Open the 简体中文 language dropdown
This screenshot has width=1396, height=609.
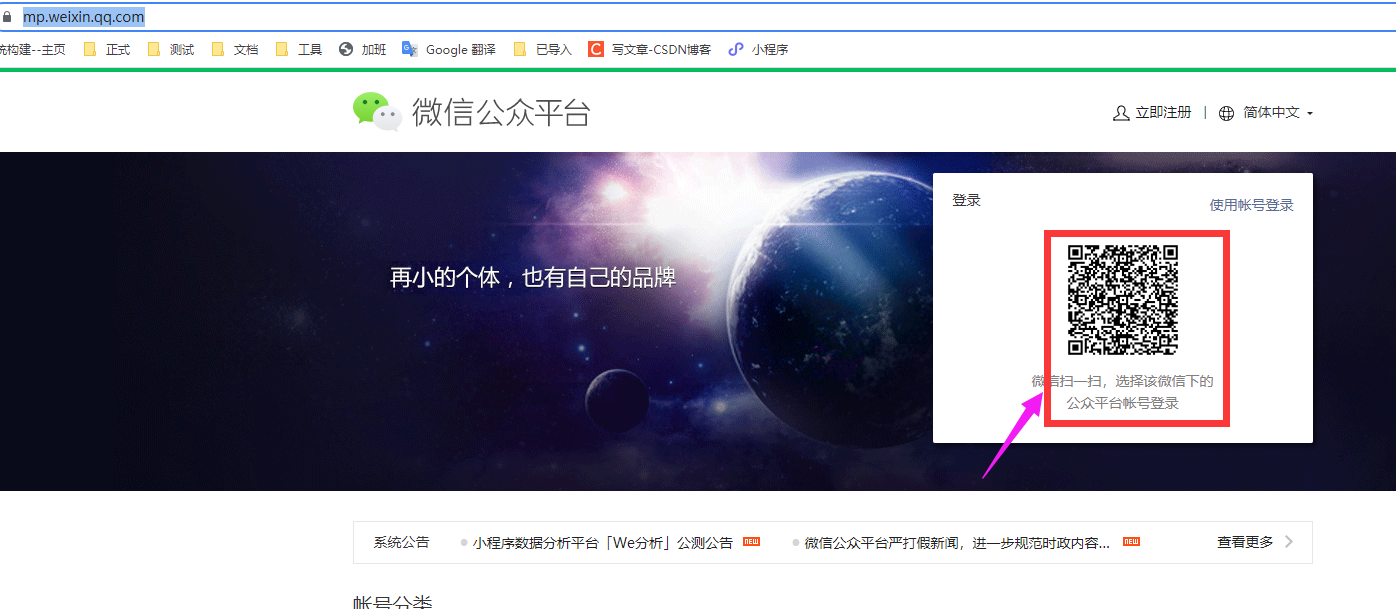tap(1277, 113)
